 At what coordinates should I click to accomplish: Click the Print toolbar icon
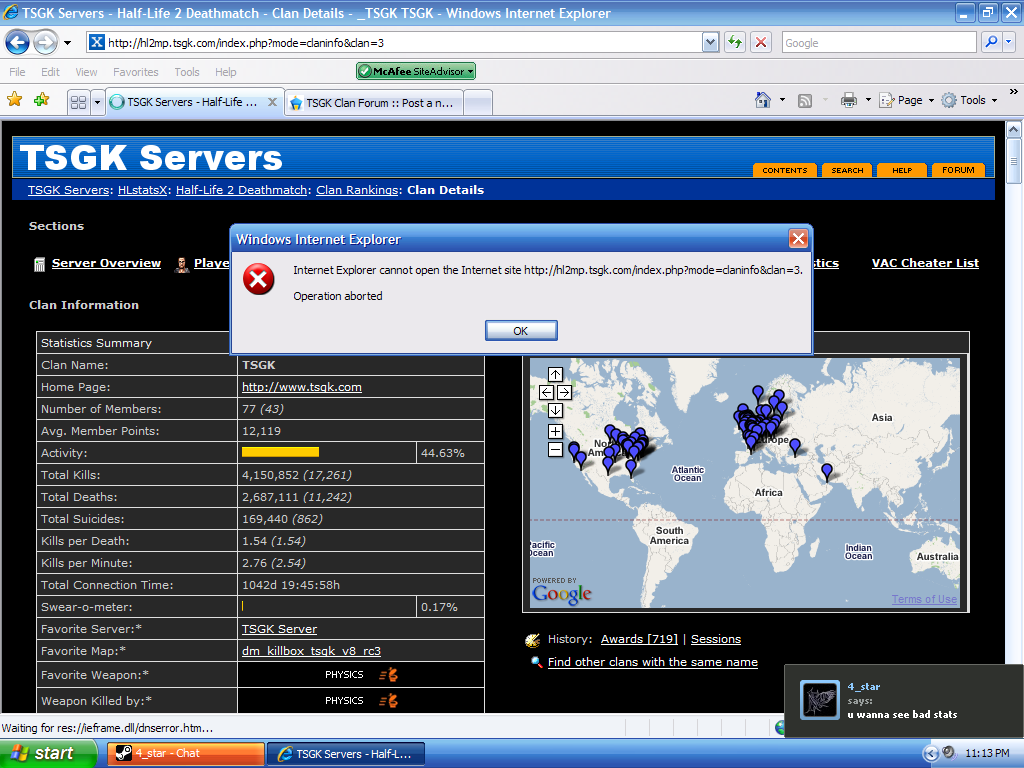848,100
